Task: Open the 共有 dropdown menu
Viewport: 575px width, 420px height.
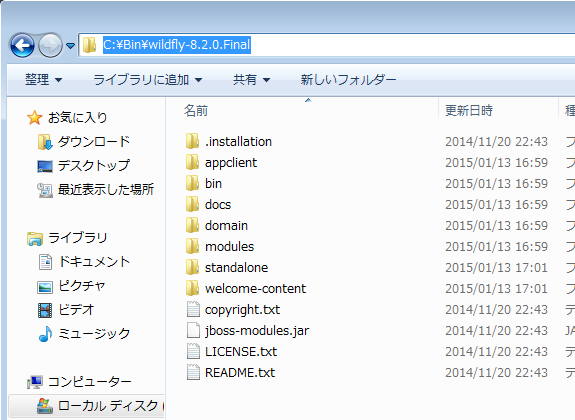Action: click(x=252, y=80)
